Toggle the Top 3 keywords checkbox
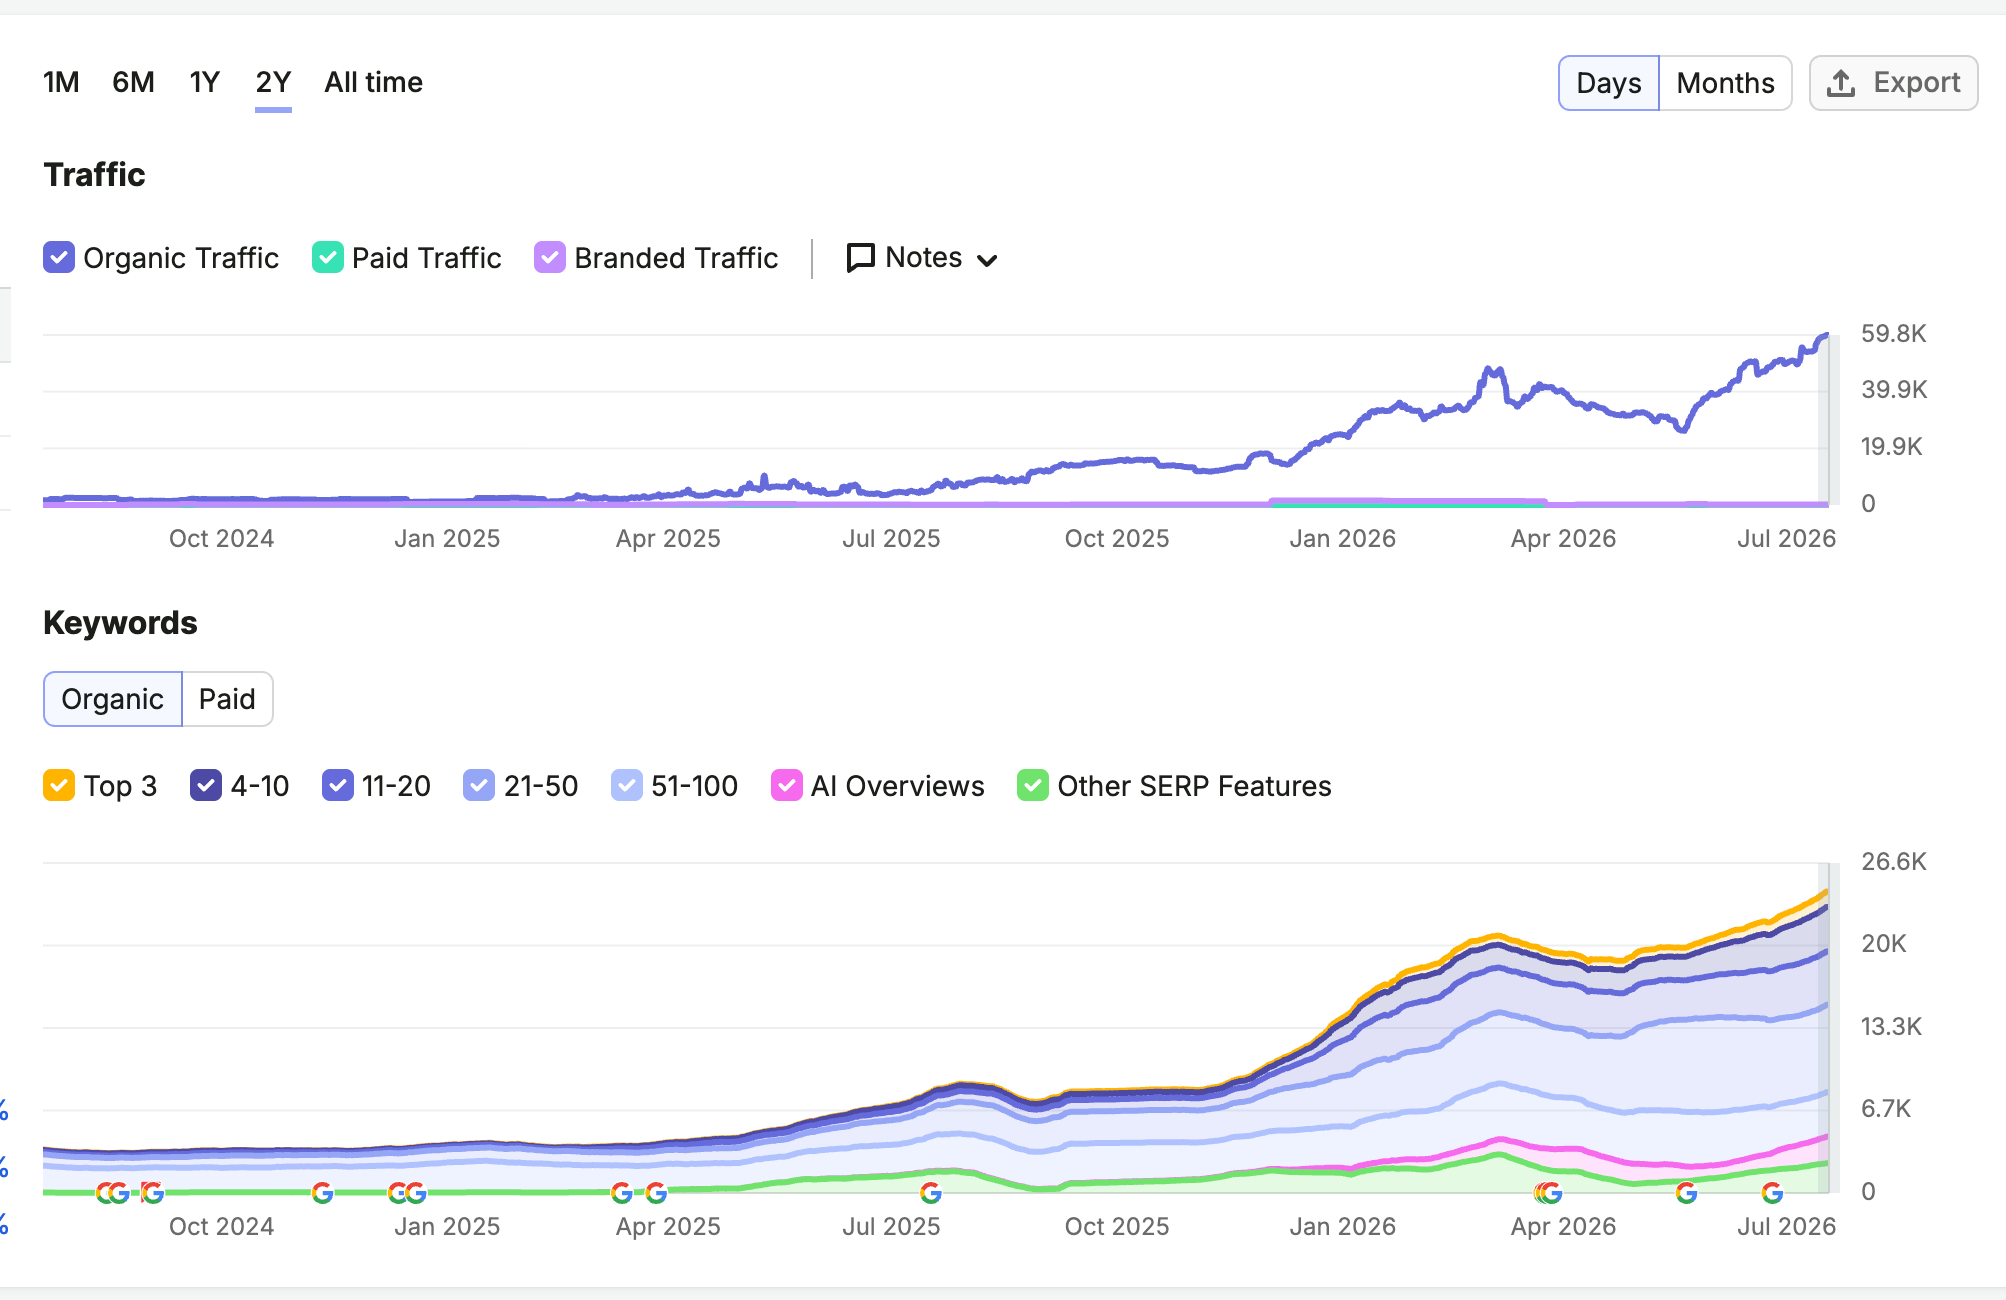Image resolution: width=2006 pixels, height=1300 pixels. 59,786
